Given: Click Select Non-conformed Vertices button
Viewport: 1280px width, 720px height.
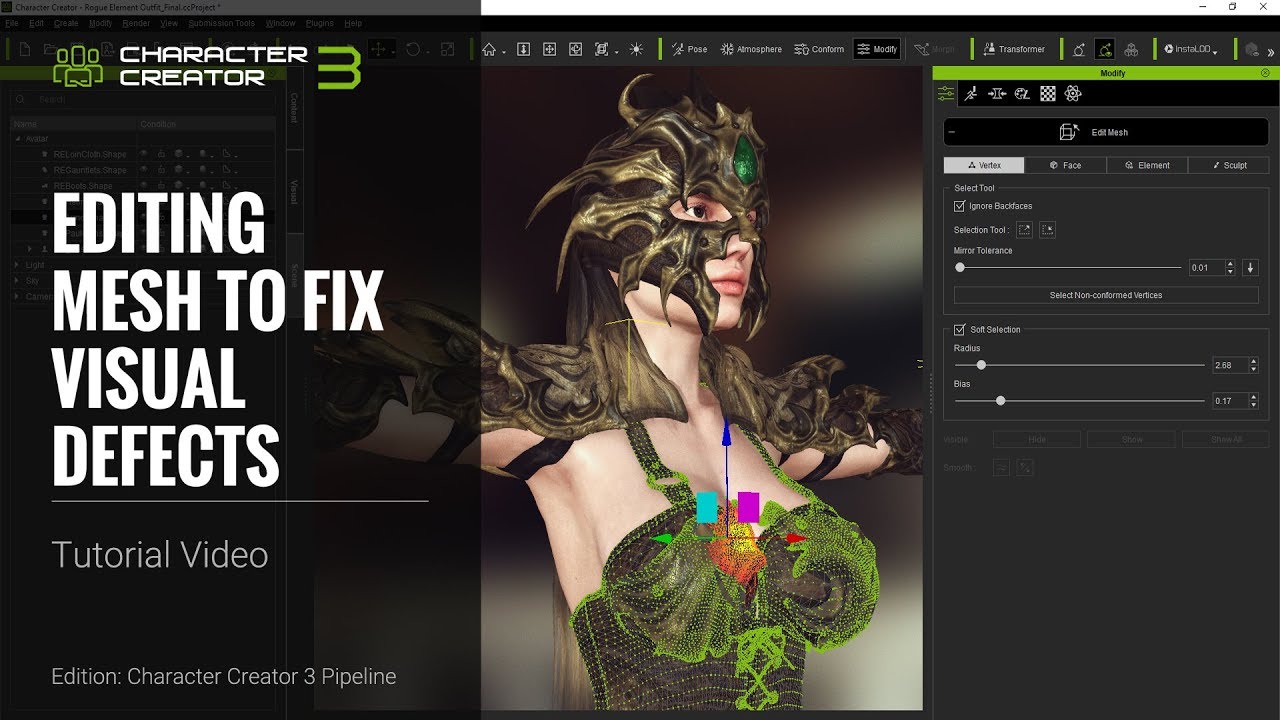Looking at the screenshot, I should coord(1106,295).
